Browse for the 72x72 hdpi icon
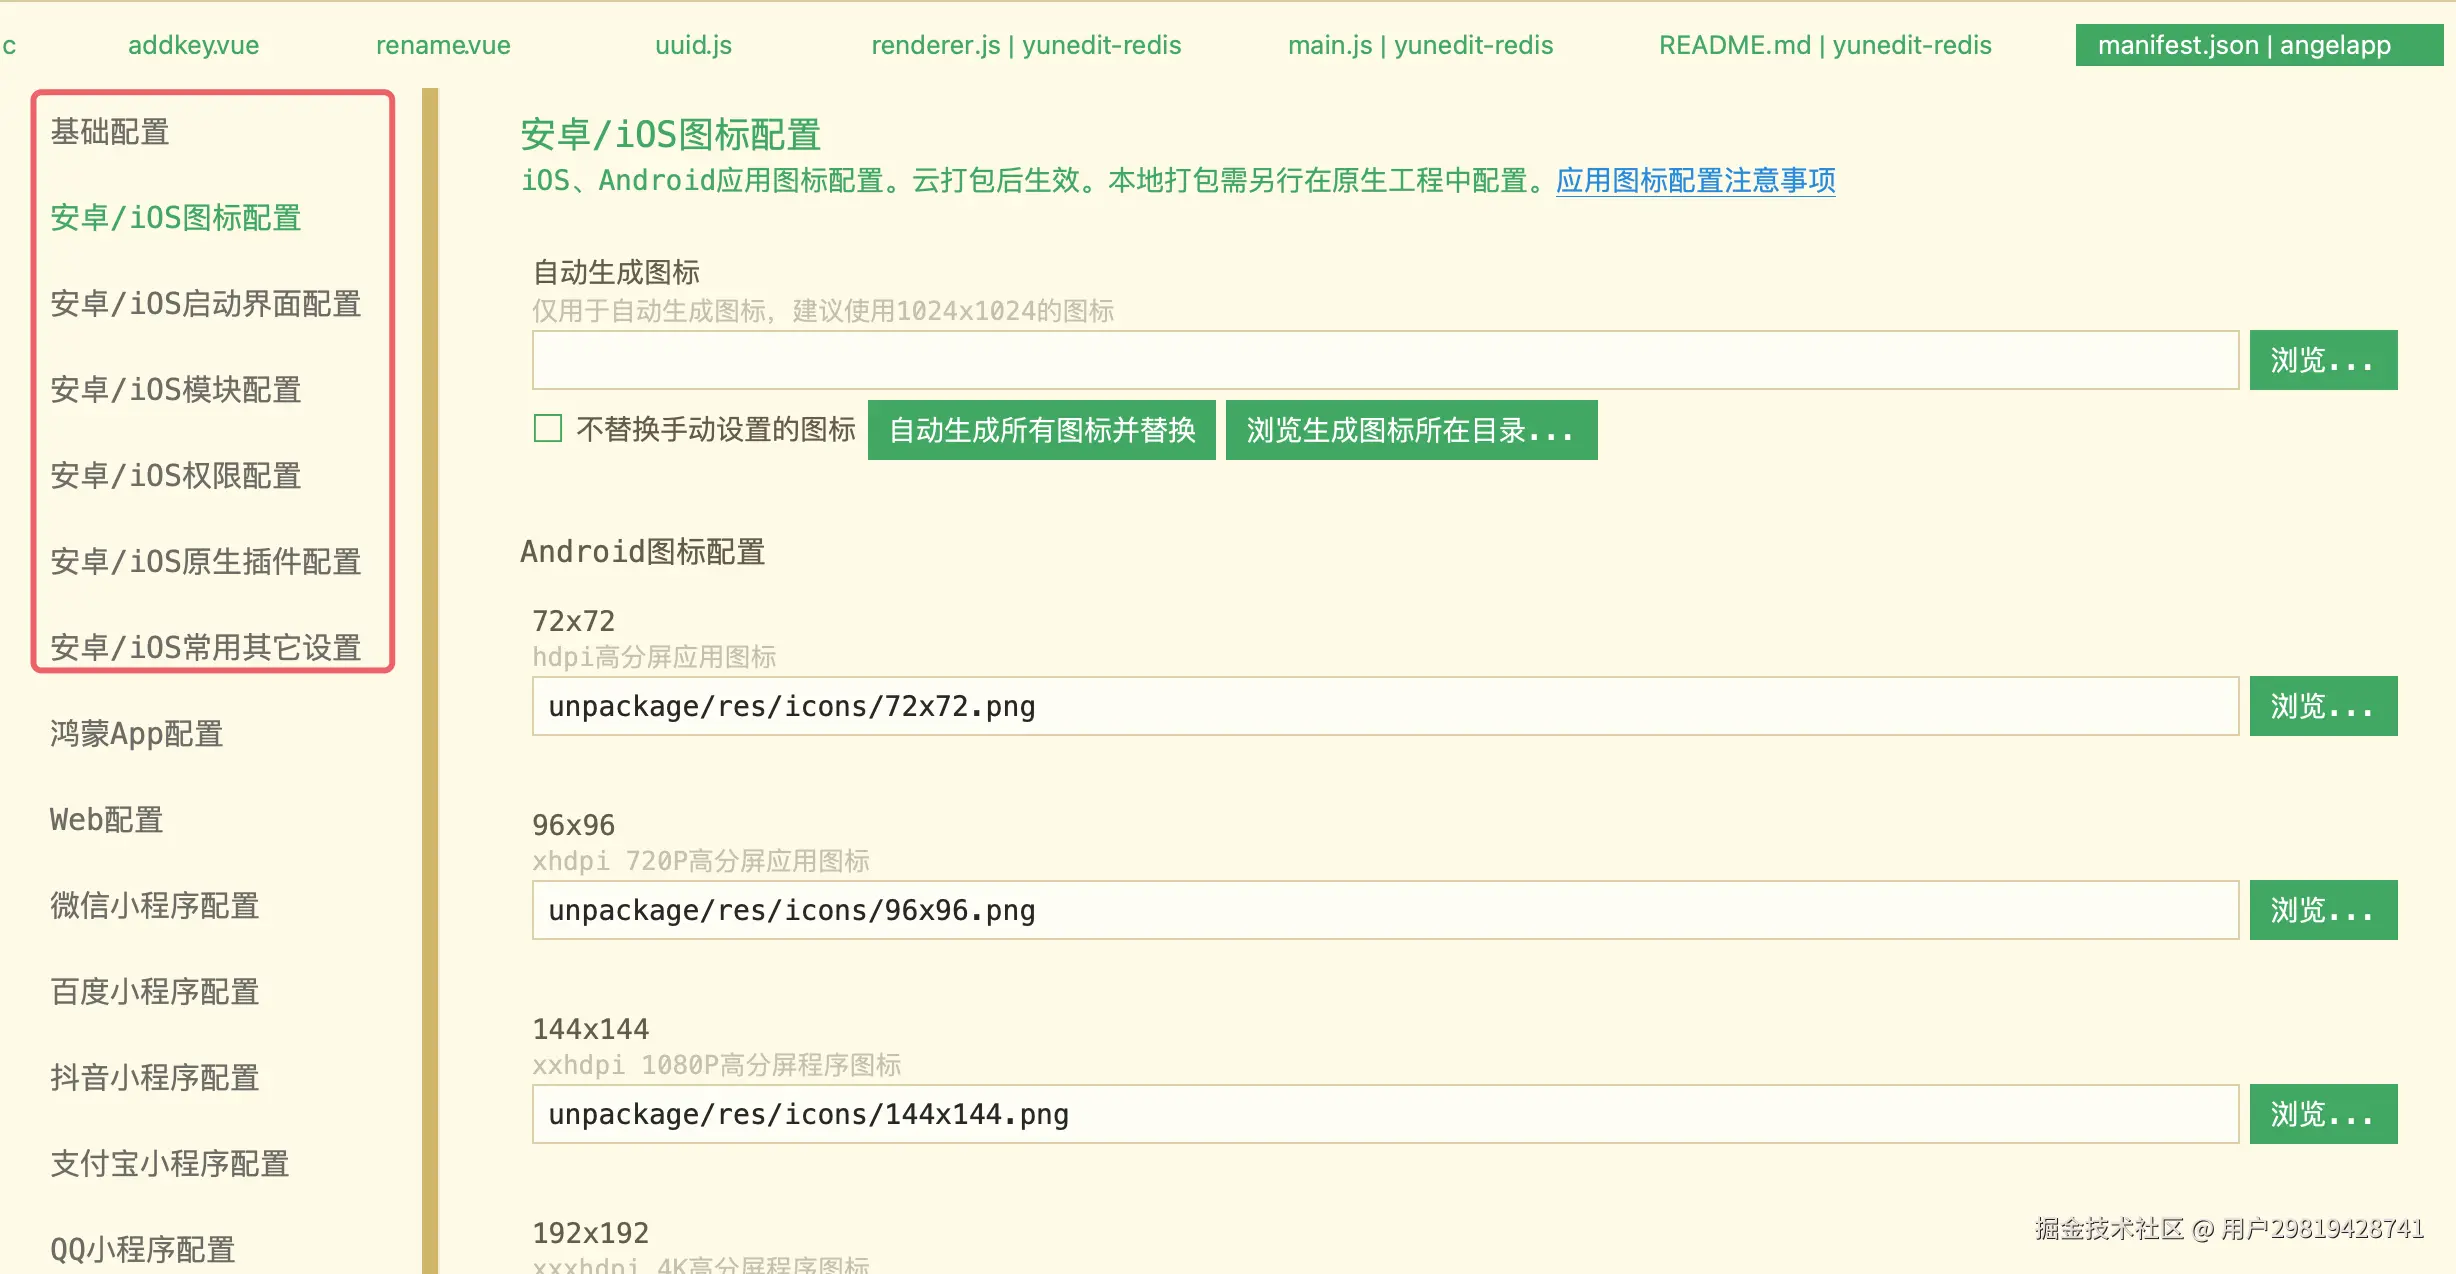 point(2322,706)
